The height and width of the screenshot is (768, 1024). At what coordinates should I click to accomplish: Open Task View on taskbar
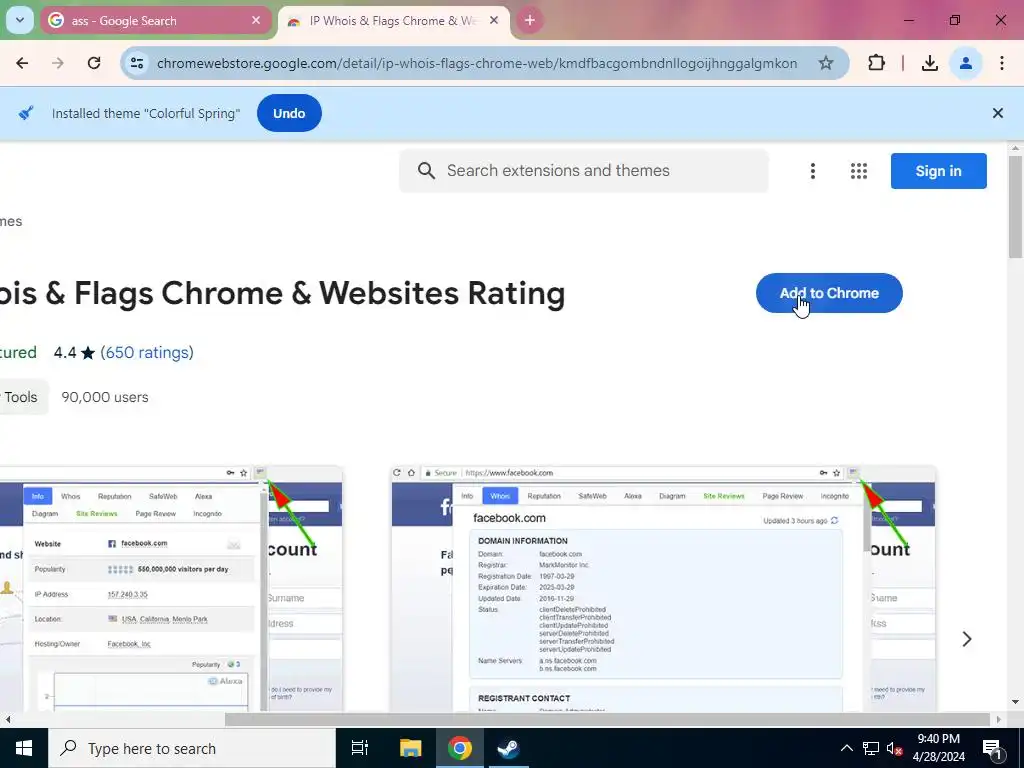(360, 748)
